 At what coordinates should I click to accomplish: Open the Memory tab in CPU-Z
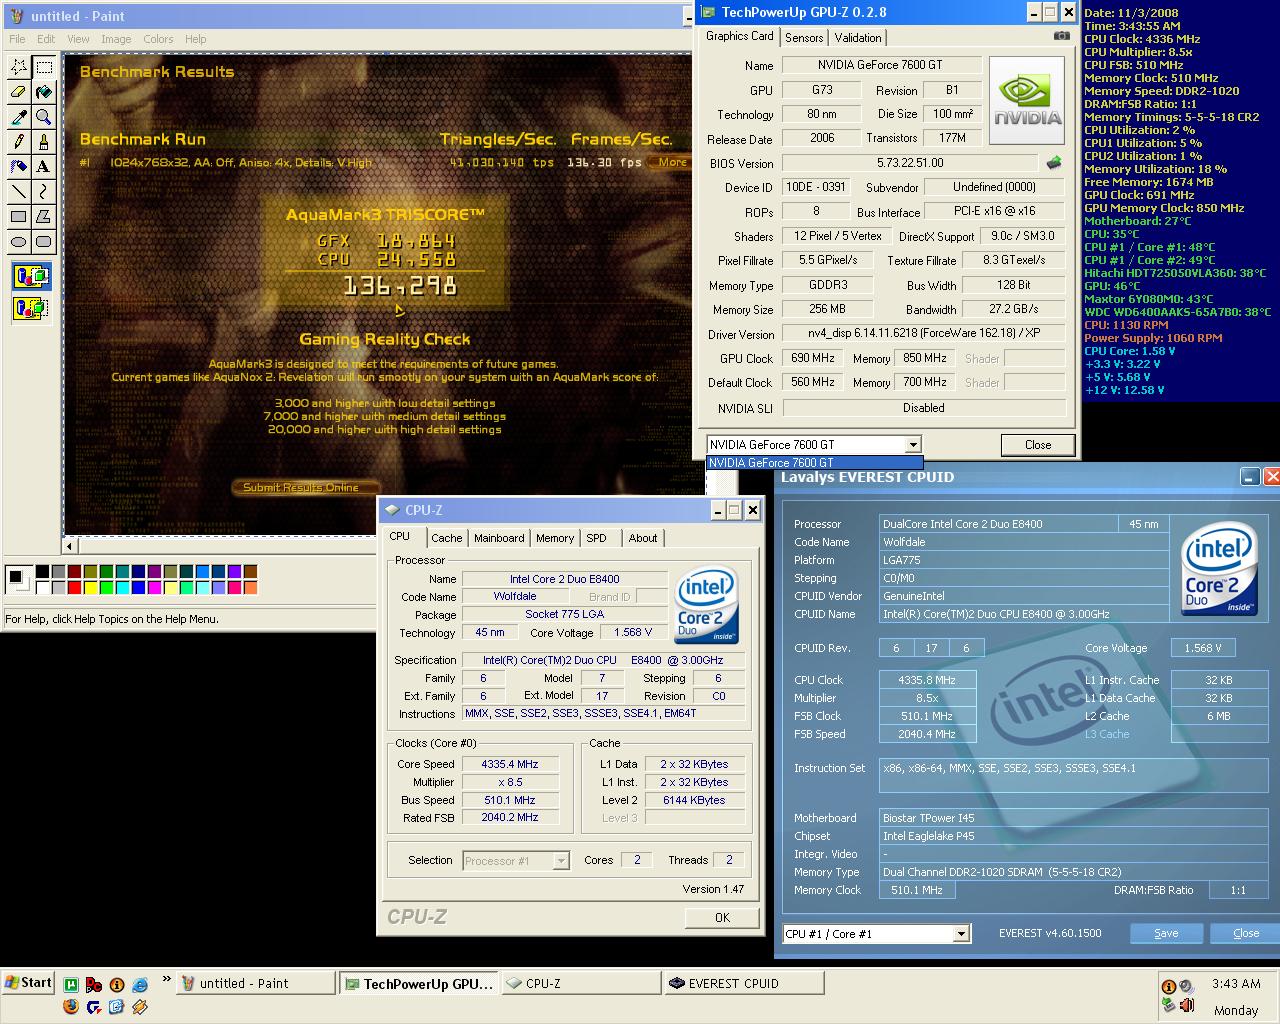click(x=555, y=538)
